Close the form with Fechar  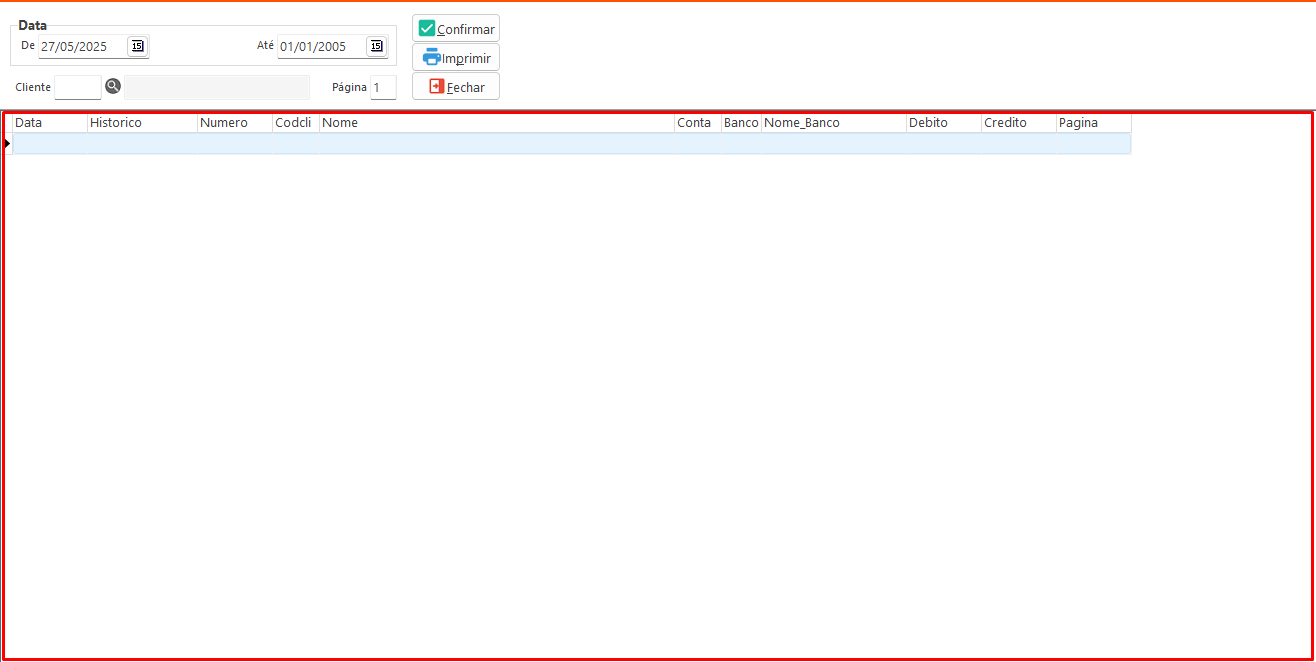pos(456,87)
